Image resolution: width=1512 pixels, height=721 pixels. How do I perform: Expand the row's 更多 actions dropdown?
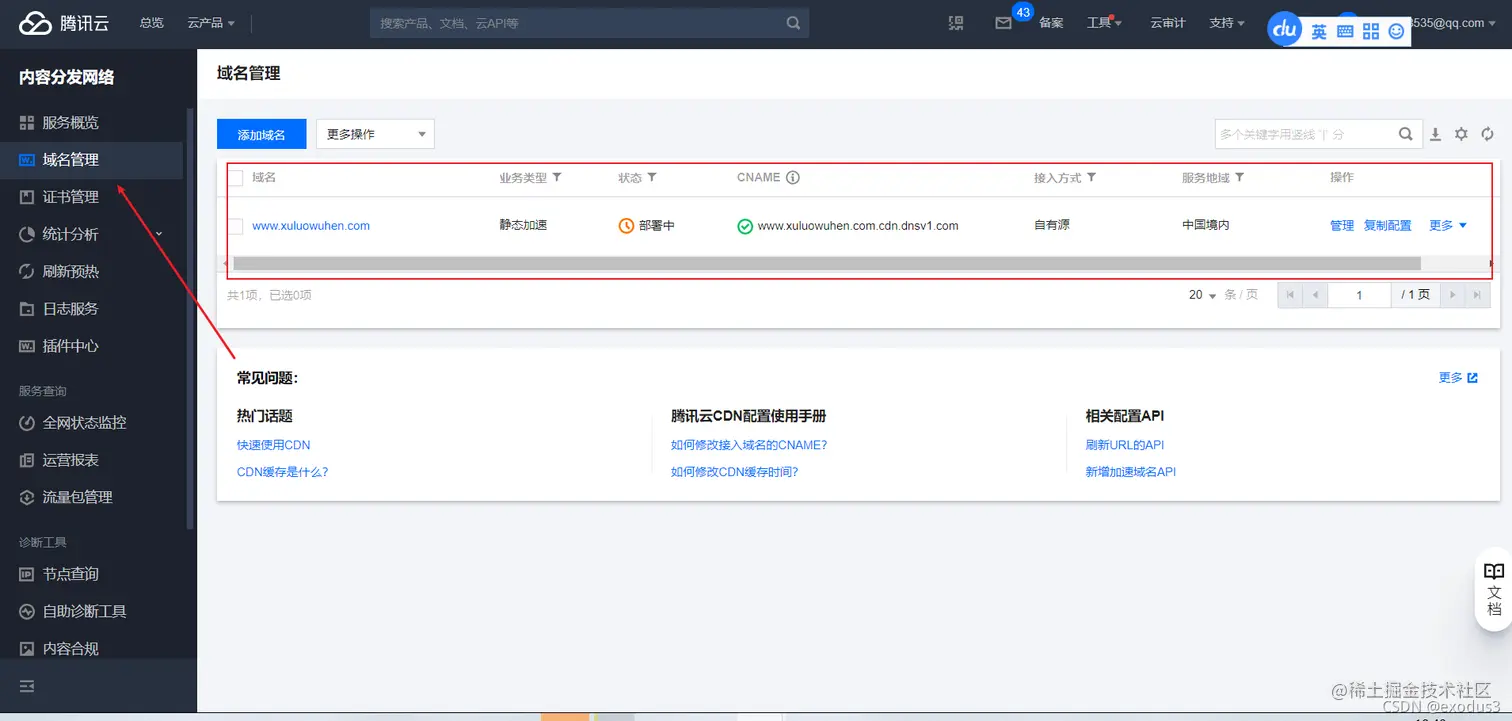point(1448,226)
